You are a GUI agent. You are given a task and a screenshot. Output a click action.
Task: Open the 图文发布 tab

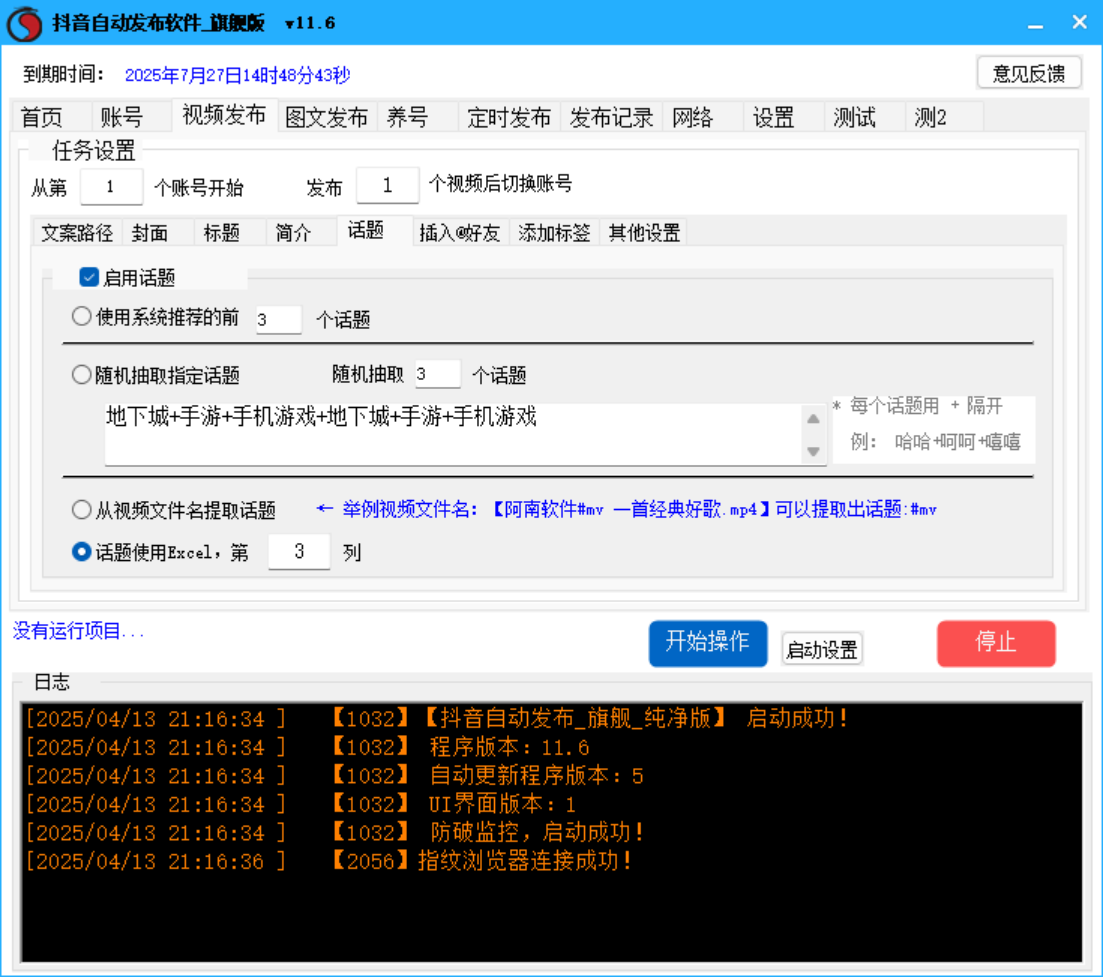[327, 117]
